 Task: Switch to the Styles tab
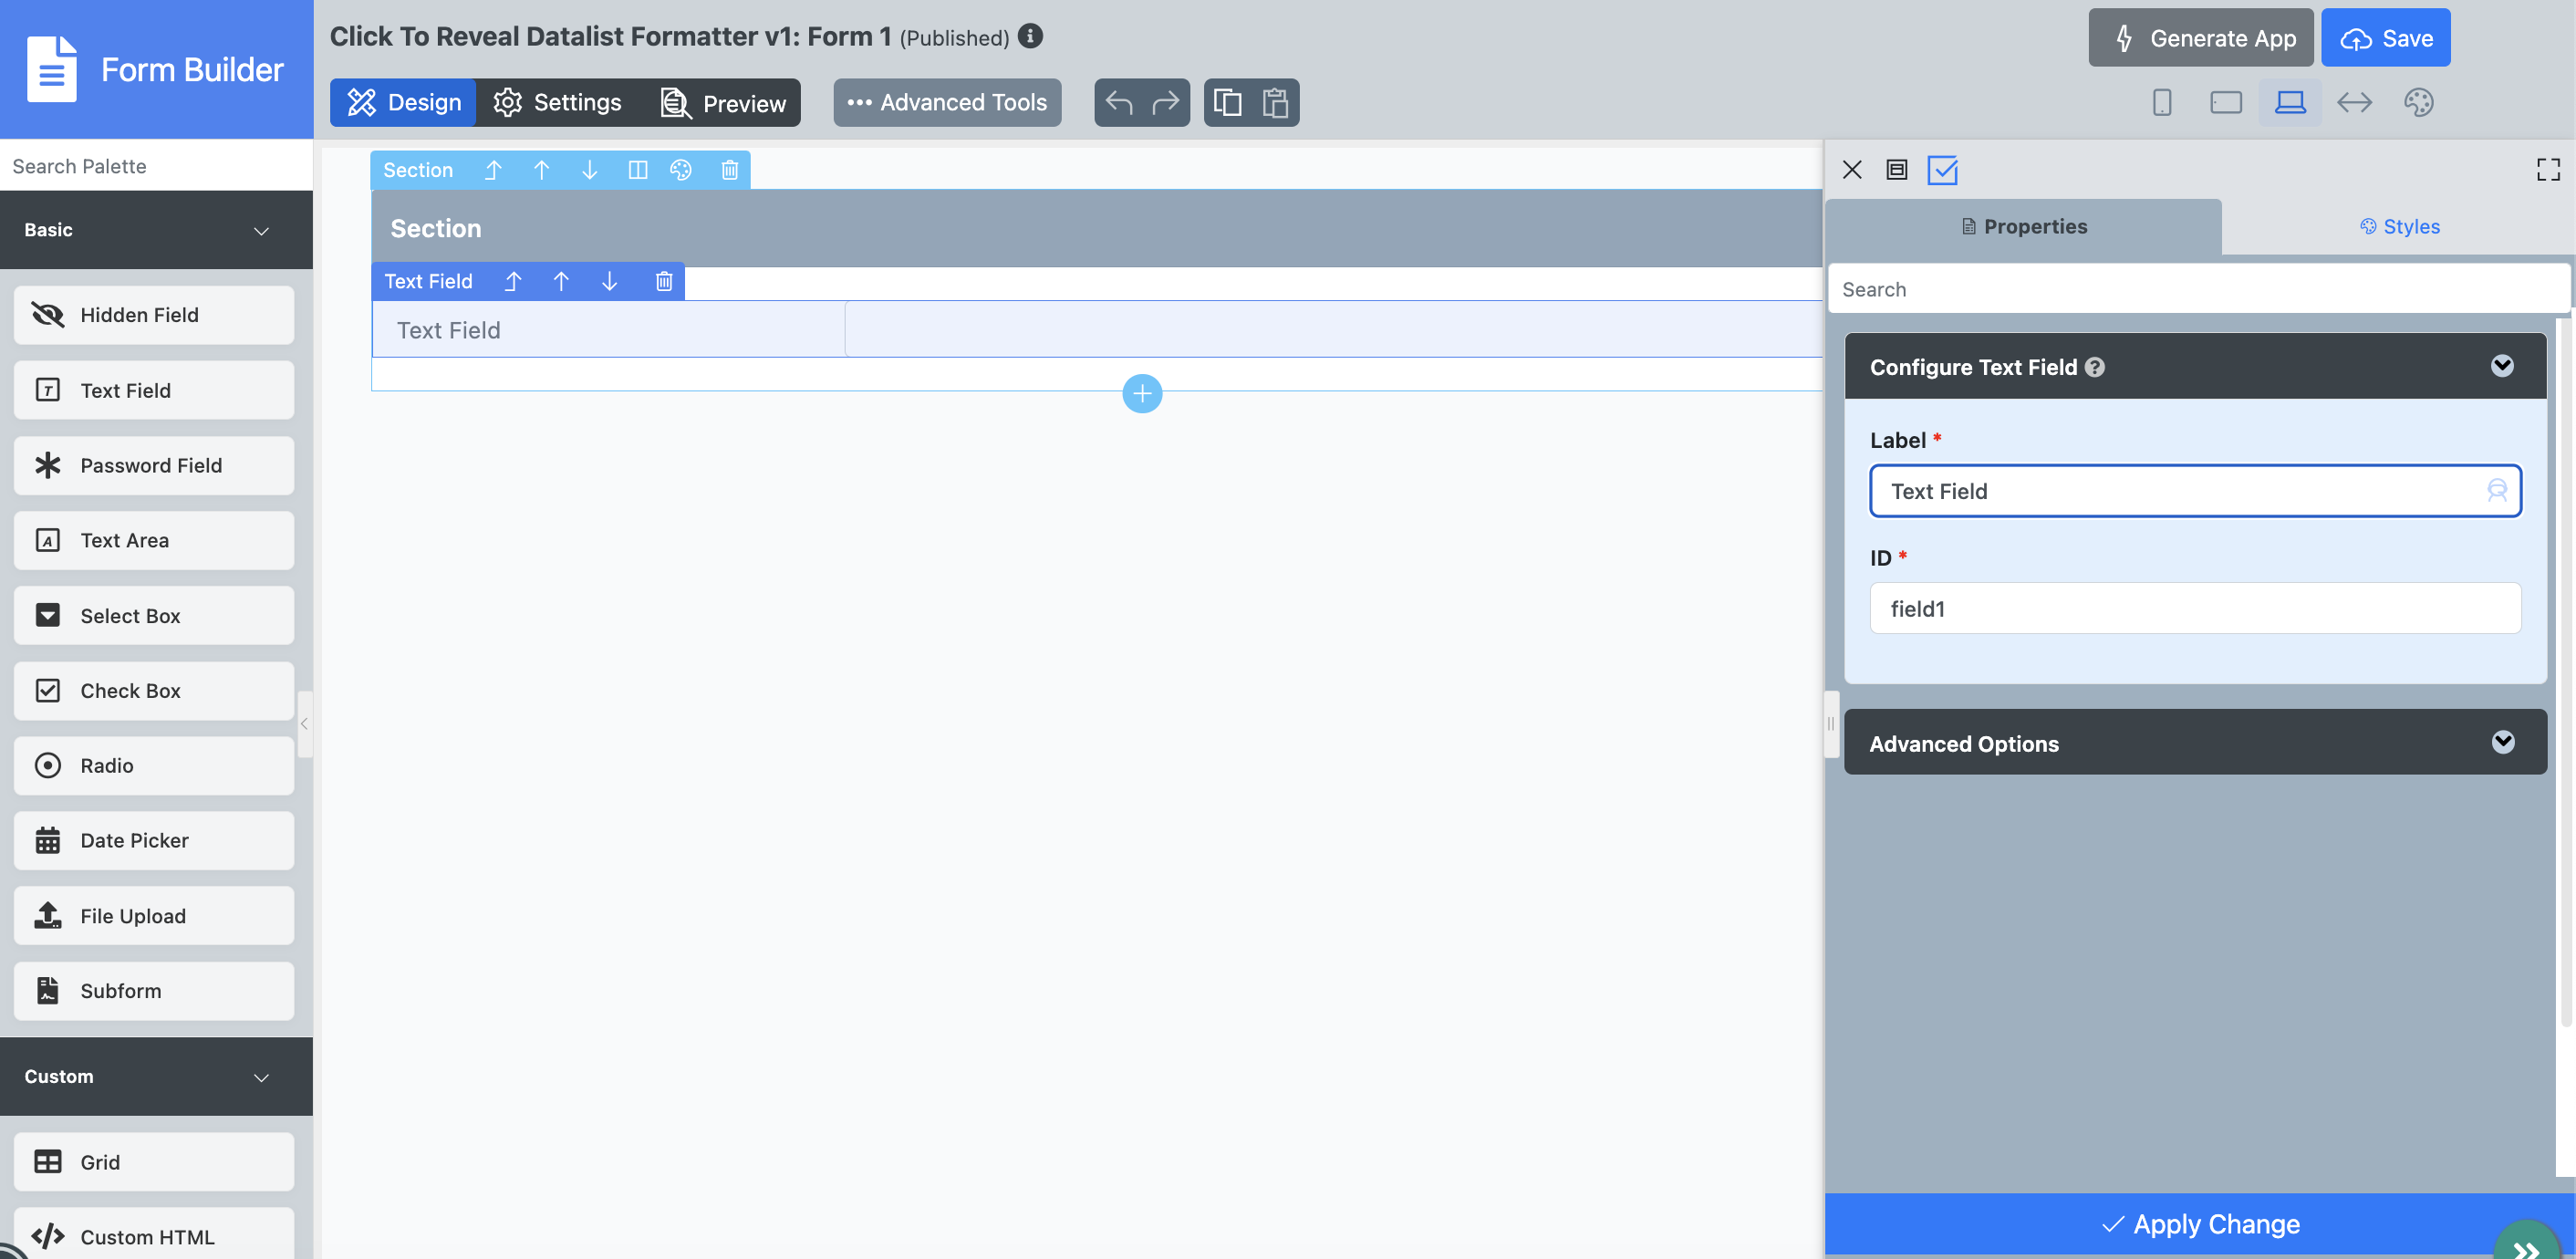click(x=2399, y=226)
